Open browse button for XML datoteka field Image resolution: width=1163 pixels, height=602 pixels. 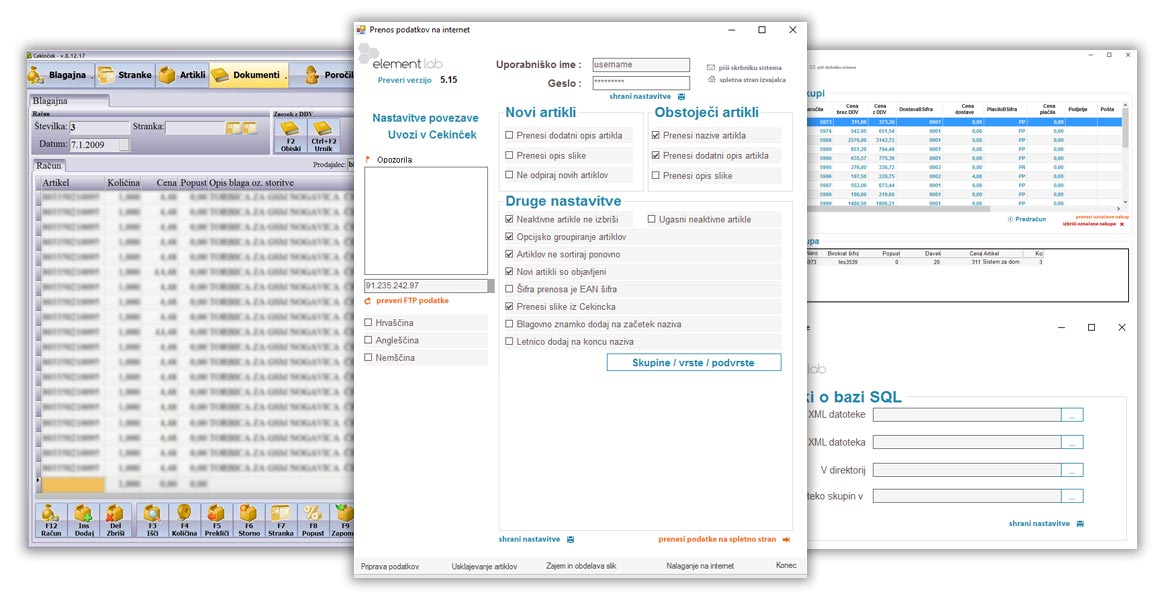[1072, 443]
